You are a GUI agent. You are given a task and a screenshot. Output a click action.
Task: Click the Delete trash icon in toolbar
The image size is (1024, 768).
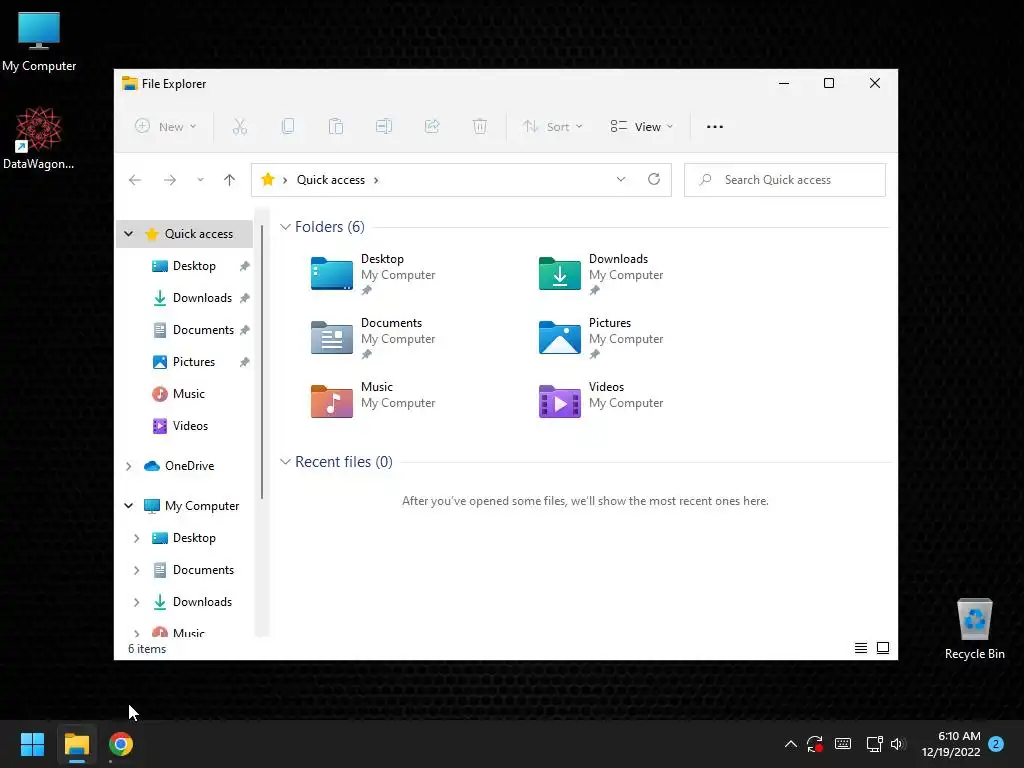pyautogui.click(x=480, y=126)
